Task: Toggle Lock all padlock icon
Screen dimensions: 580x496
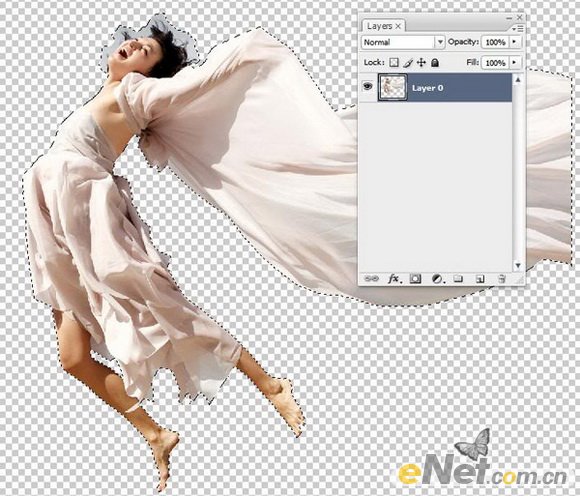Action: (435, 63)
